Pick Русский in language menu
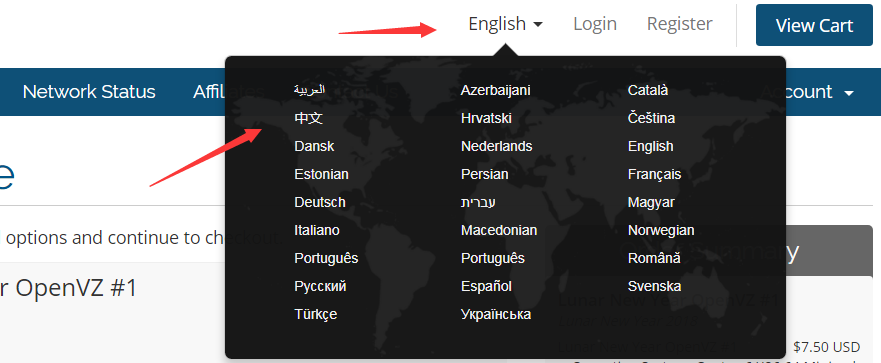This screenshot has width=881, height=363. 320,287
